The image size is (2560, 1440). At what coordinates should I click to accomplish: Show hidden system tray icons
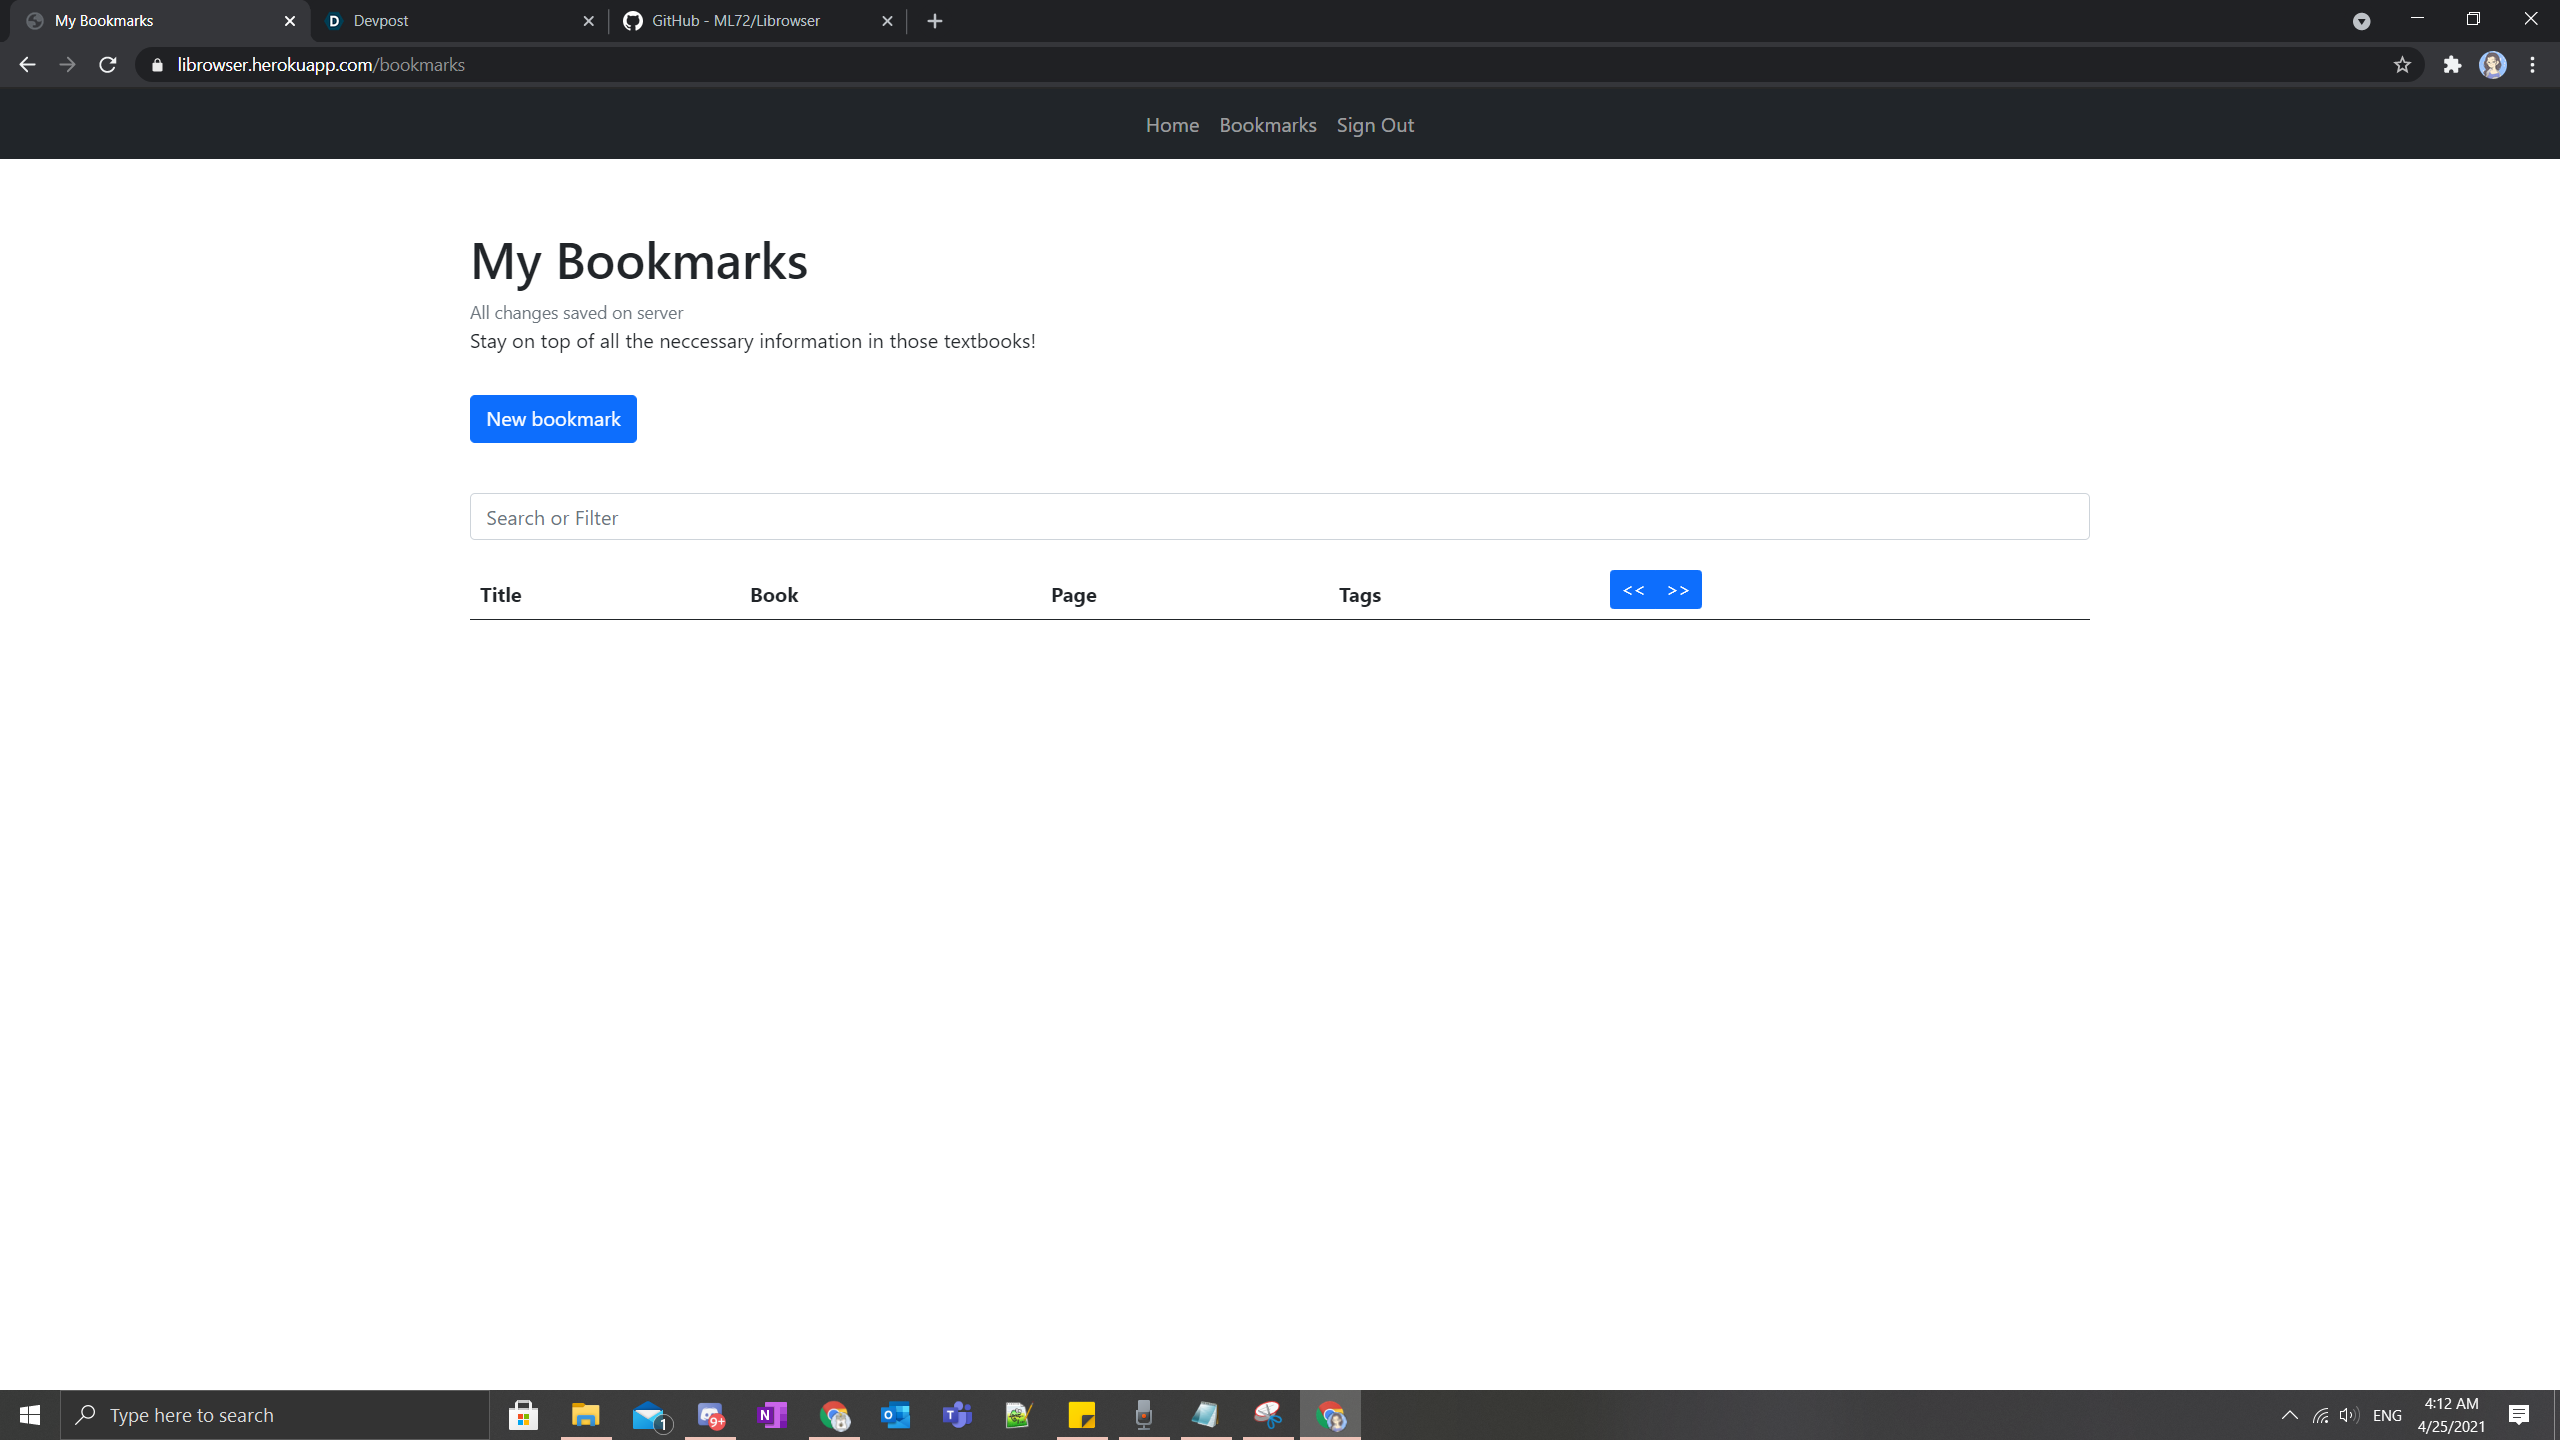click(2289, 1415)
